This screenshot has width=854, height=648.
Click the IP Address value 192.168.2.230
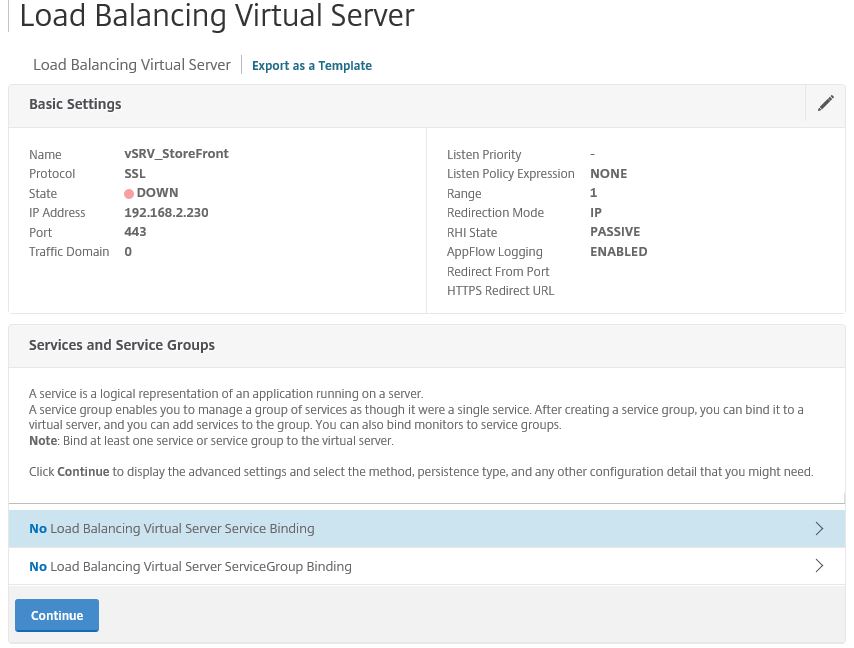click(166, 212)
